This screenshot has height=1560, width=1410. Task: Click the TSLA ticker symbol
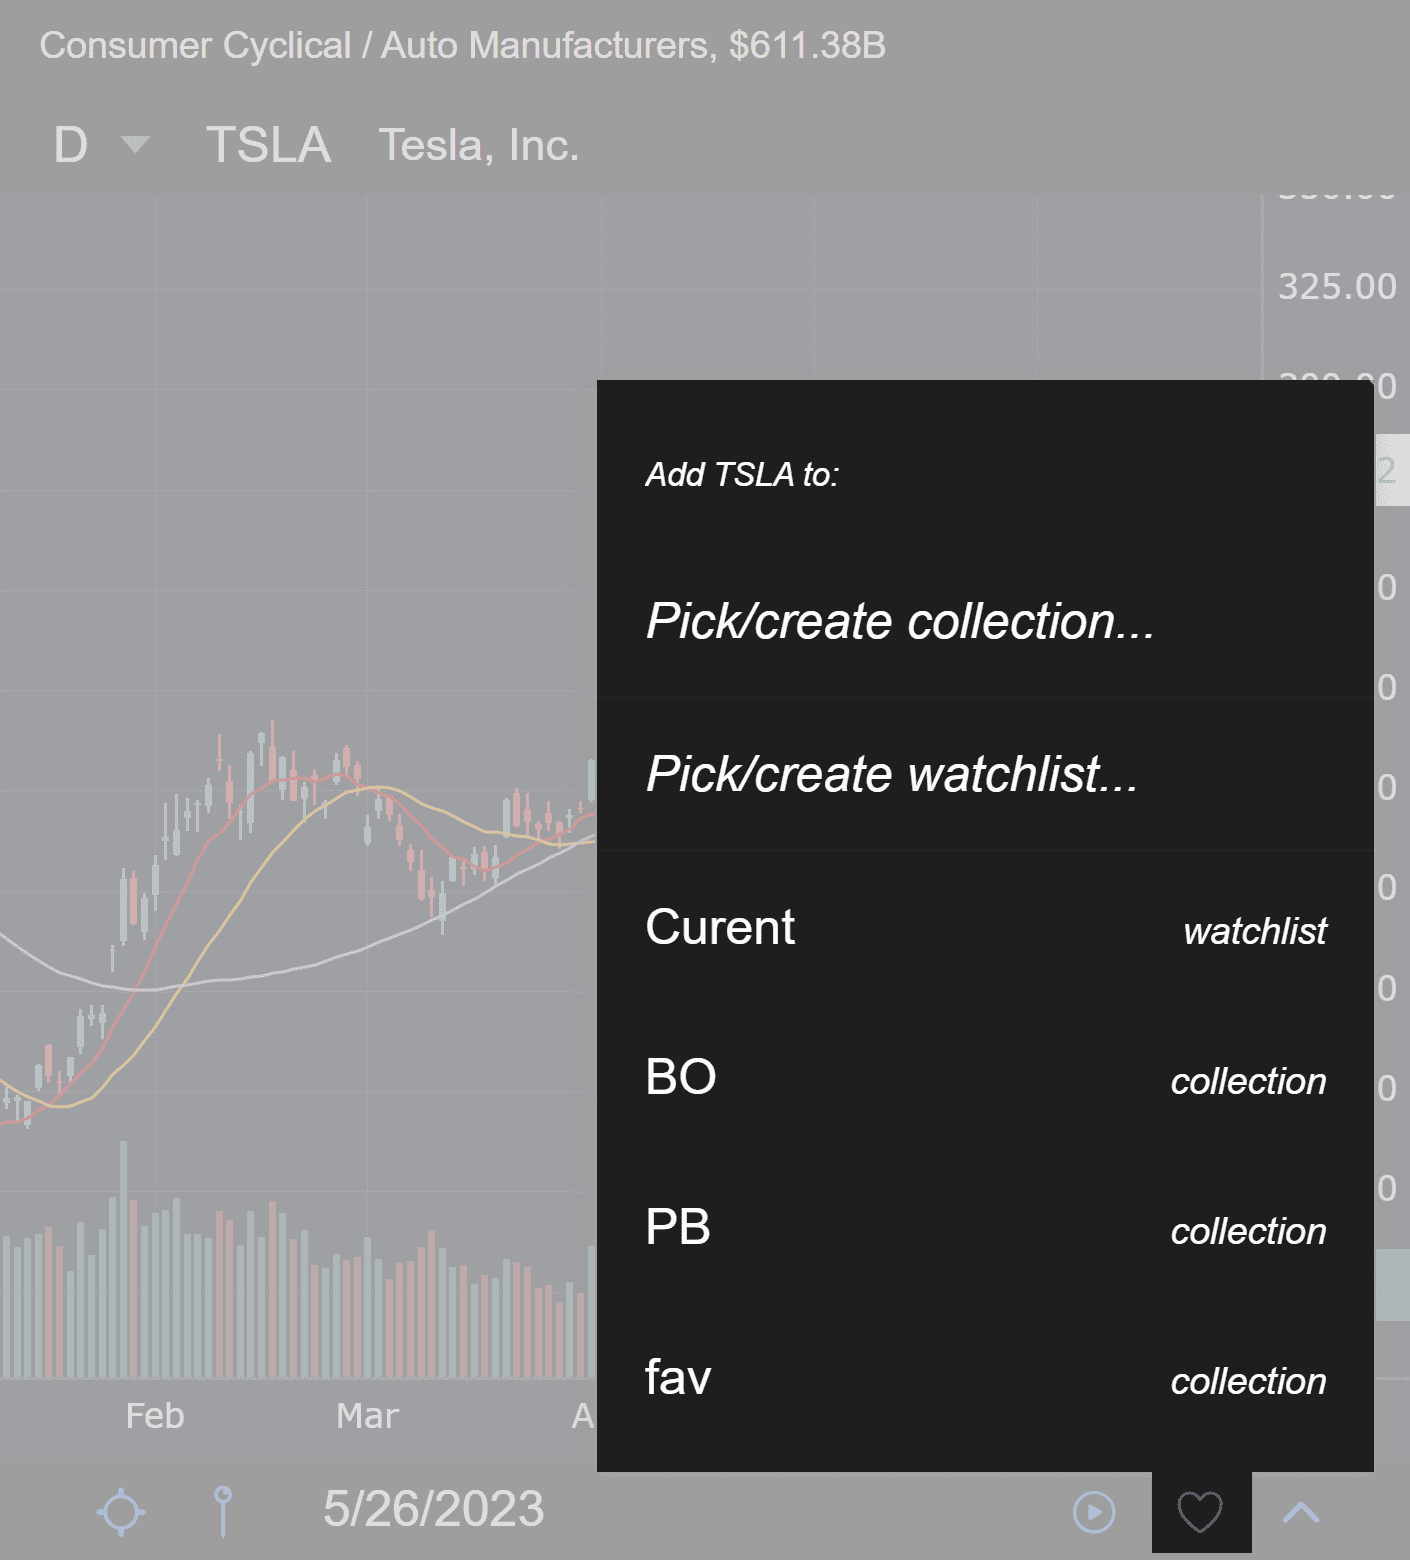point(268,145)
